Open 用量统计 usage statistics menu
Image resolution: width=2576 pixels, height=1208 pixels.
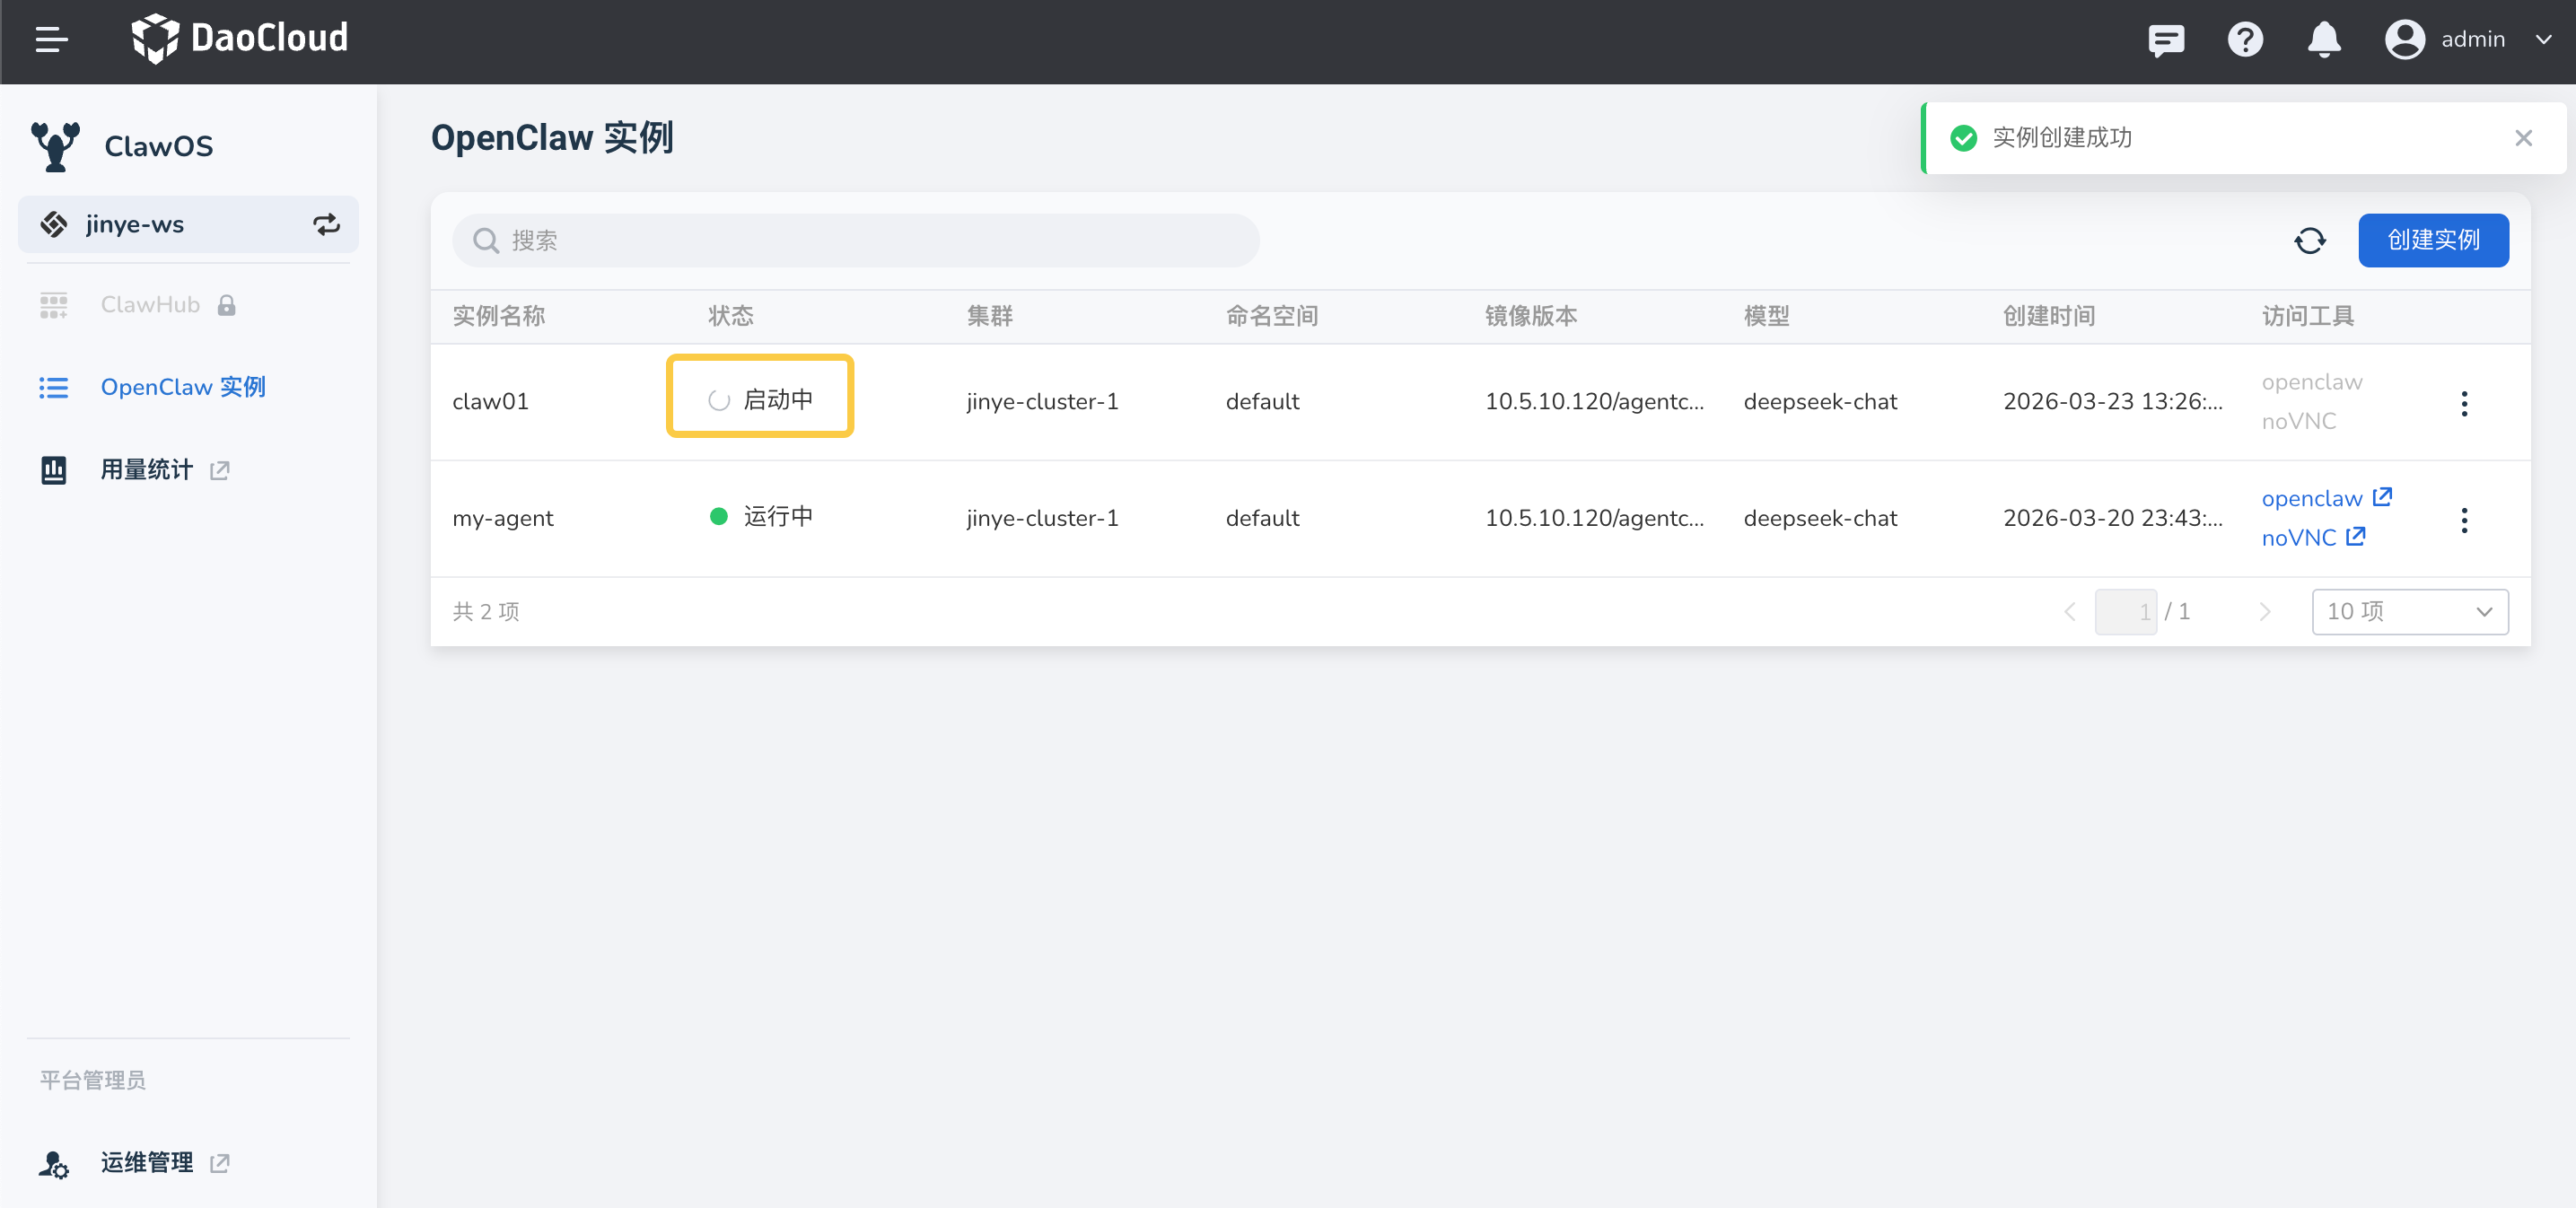[147, 470]
